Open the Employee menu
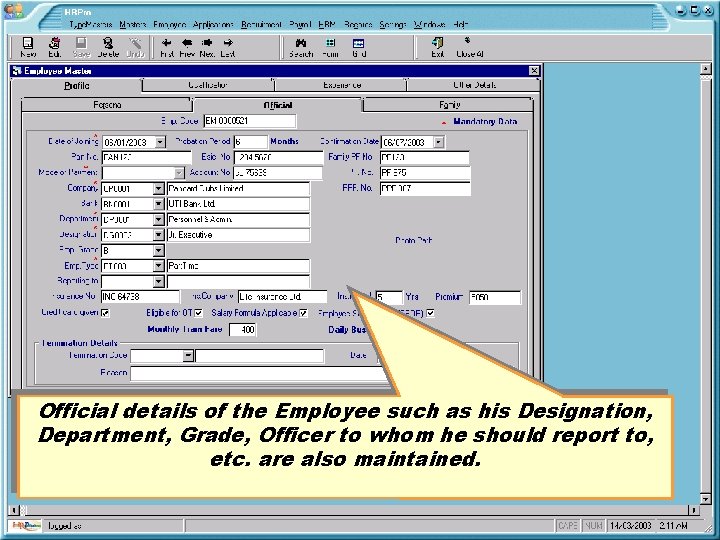The width and height of the screenshot is (720, 540). [x=169, y=24]
